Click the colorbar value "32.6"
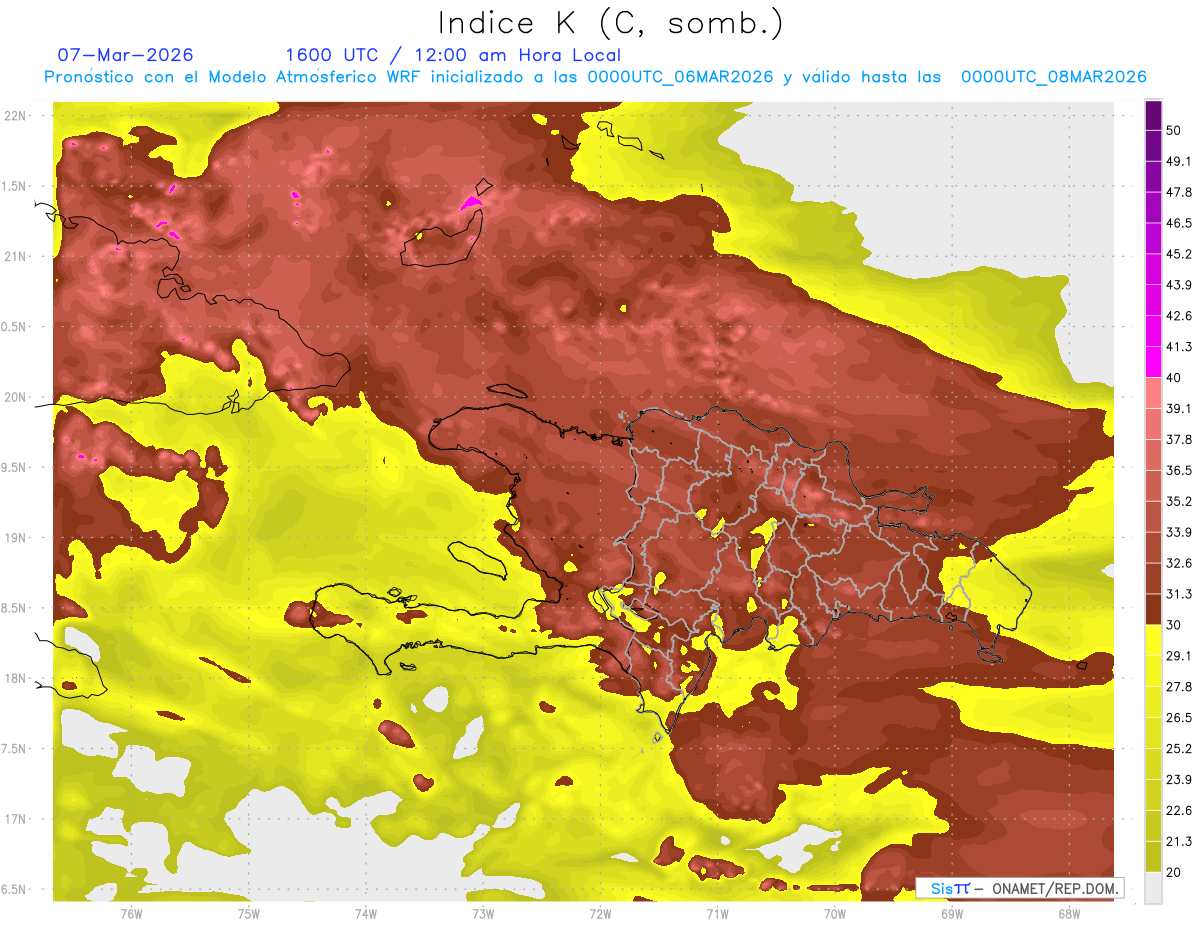This screenshot has height=927, width=1200. pyautogui.click(x=1179, y=563)
